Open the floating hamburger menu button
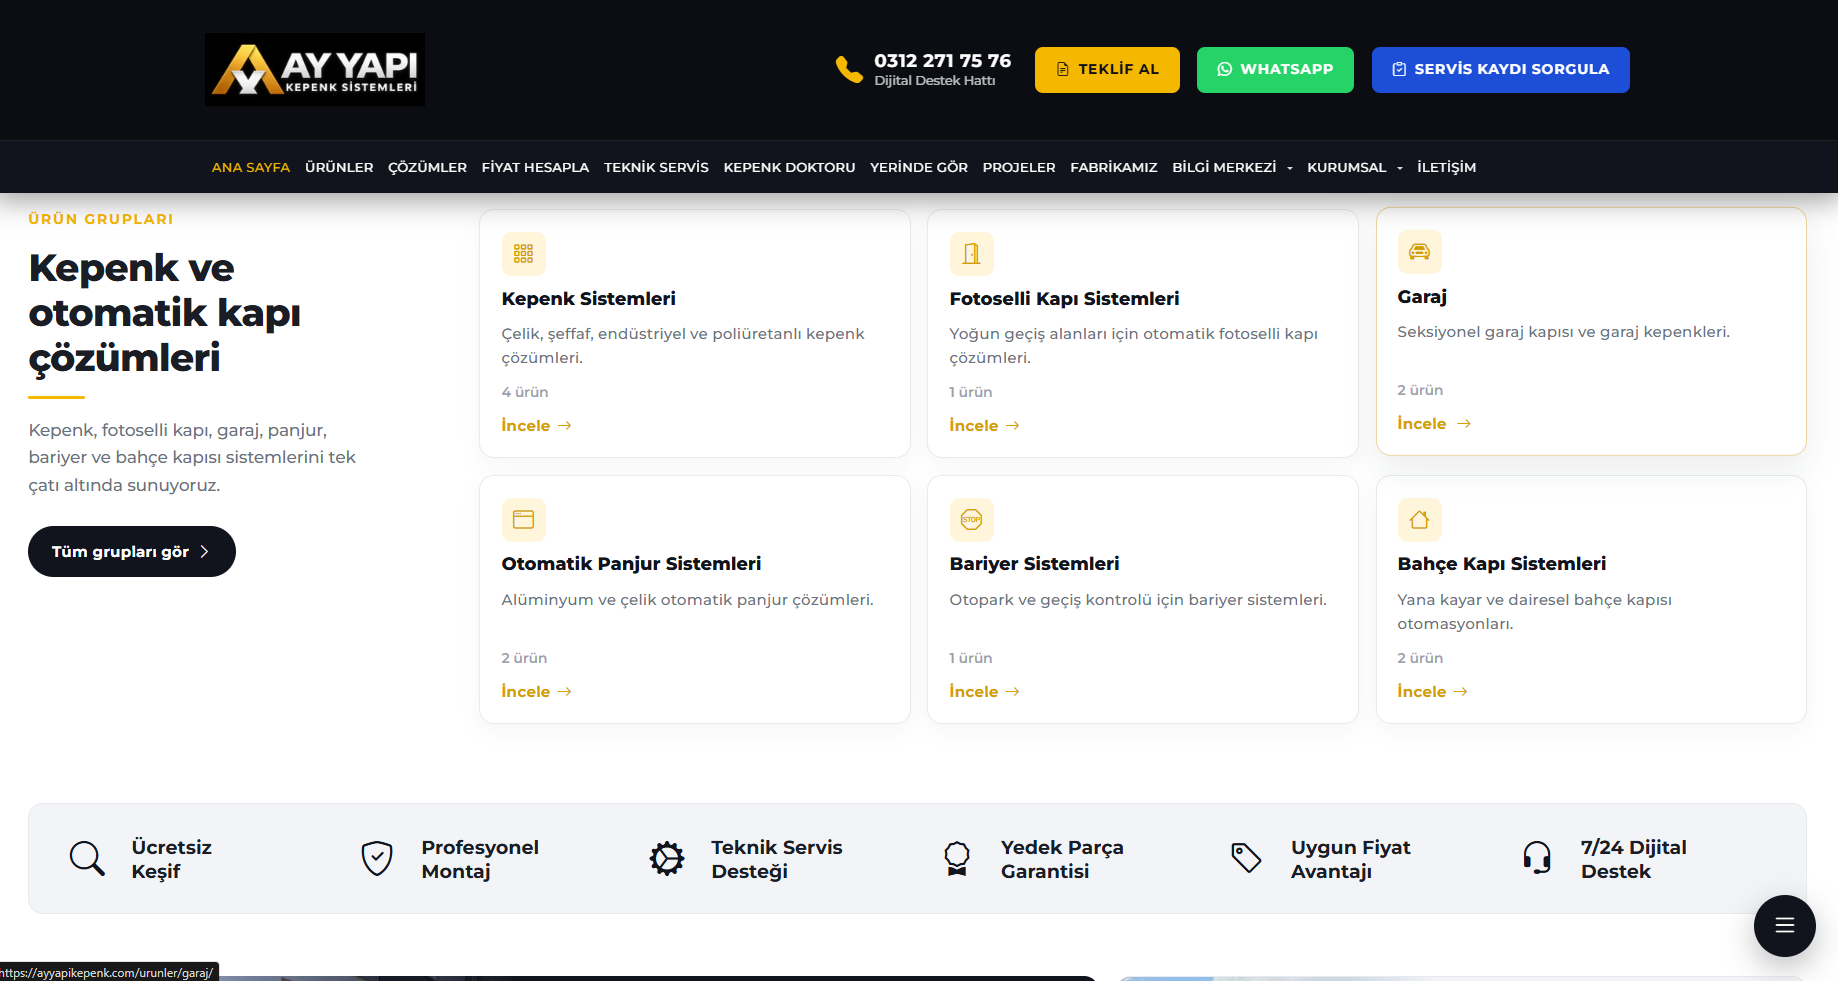The width and height of the screenshot is (1838, 981). [1785, 926]
